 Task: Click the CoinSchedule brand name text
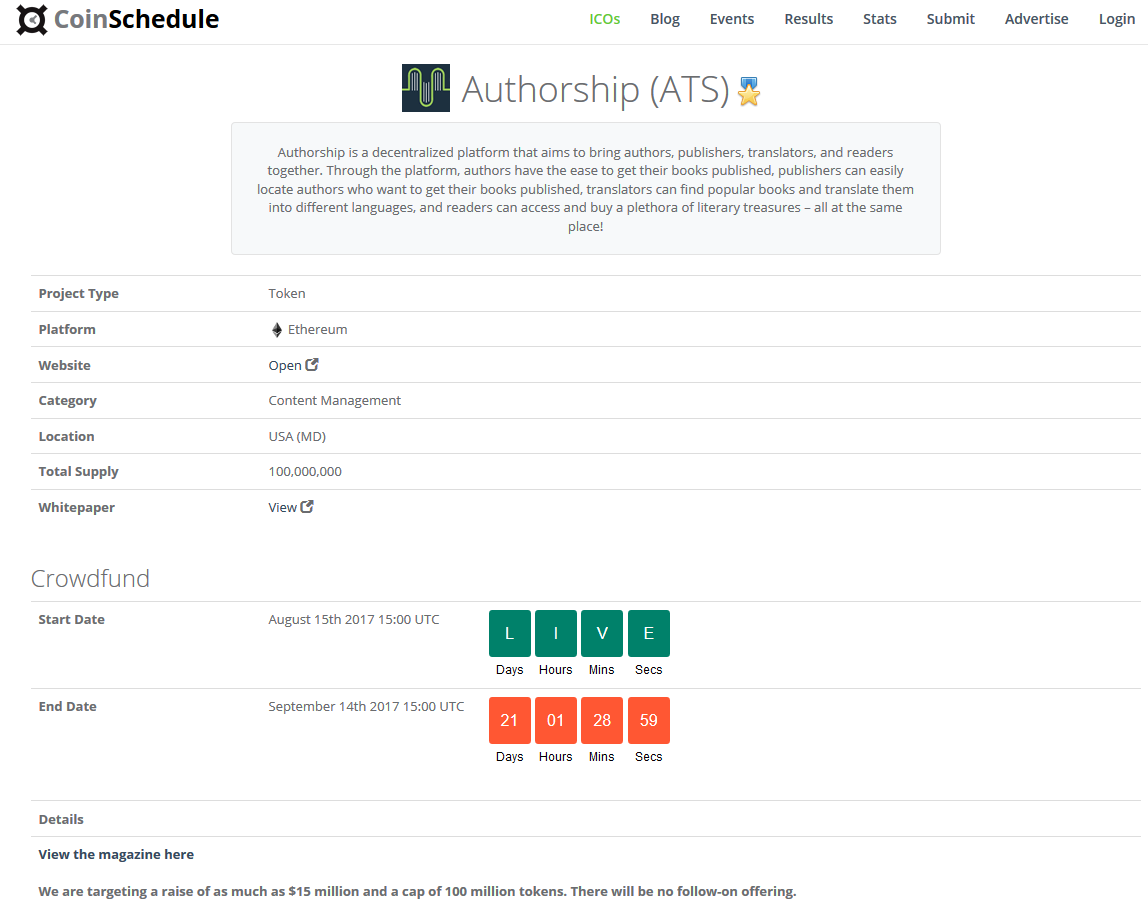(136, 19)
